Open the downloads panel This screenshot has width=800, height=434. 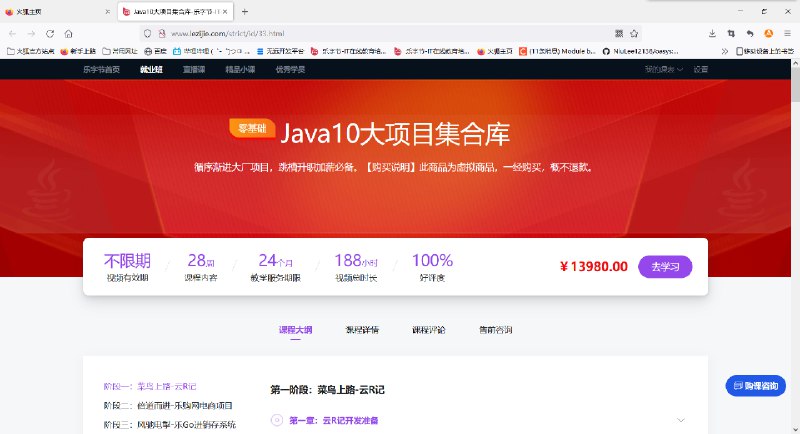click(x=712, y=34)
